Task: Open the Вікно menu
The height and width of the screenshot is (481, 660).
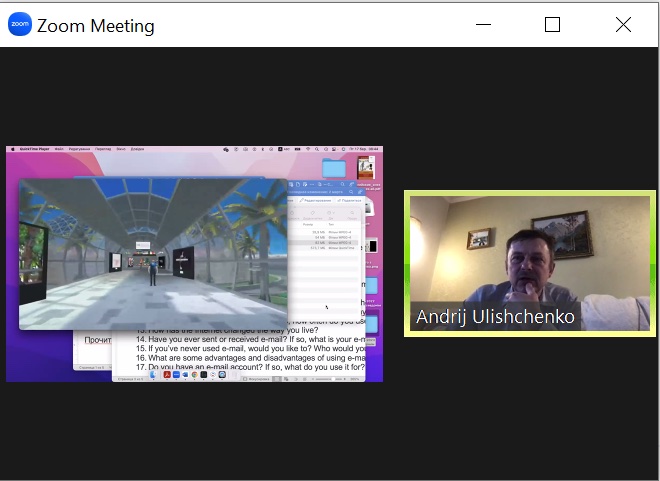Action: (x=121, y=149)
